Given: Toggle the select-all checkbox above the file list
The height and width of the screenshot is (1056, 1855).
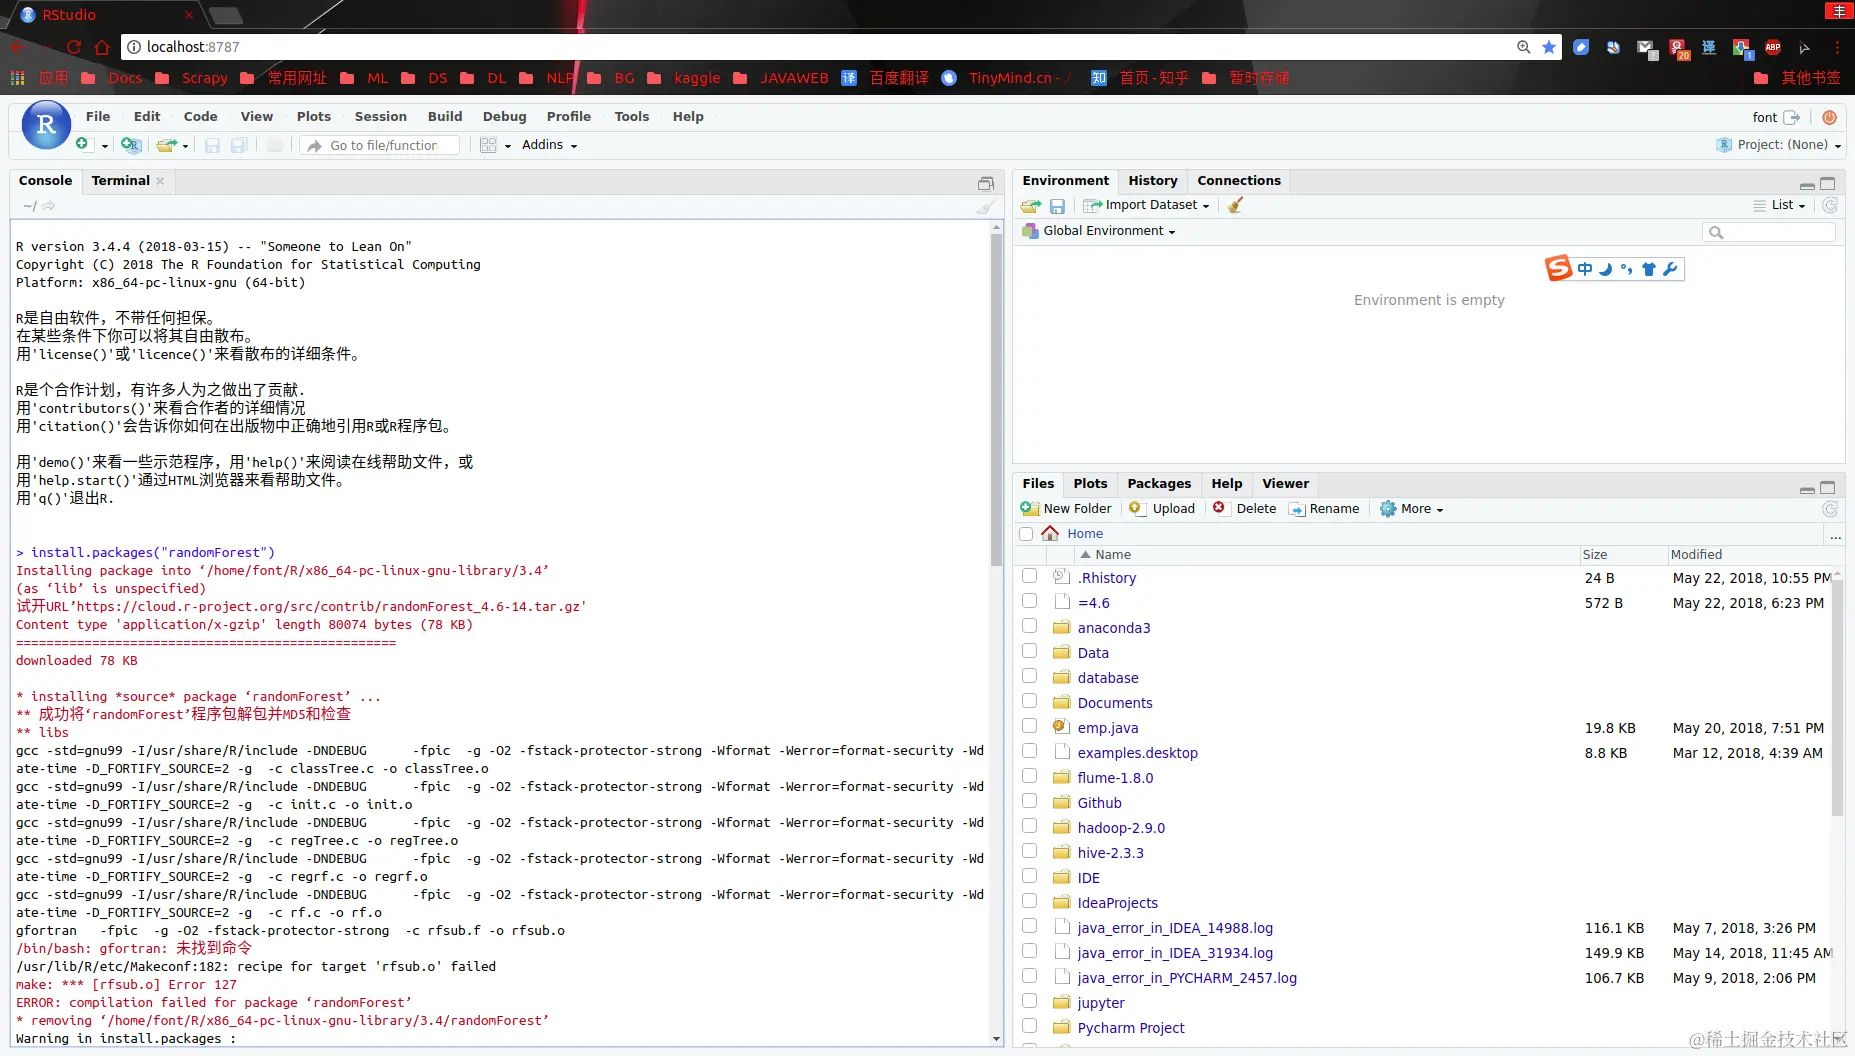Looking at the screenshot, I should click(1027, 533).
